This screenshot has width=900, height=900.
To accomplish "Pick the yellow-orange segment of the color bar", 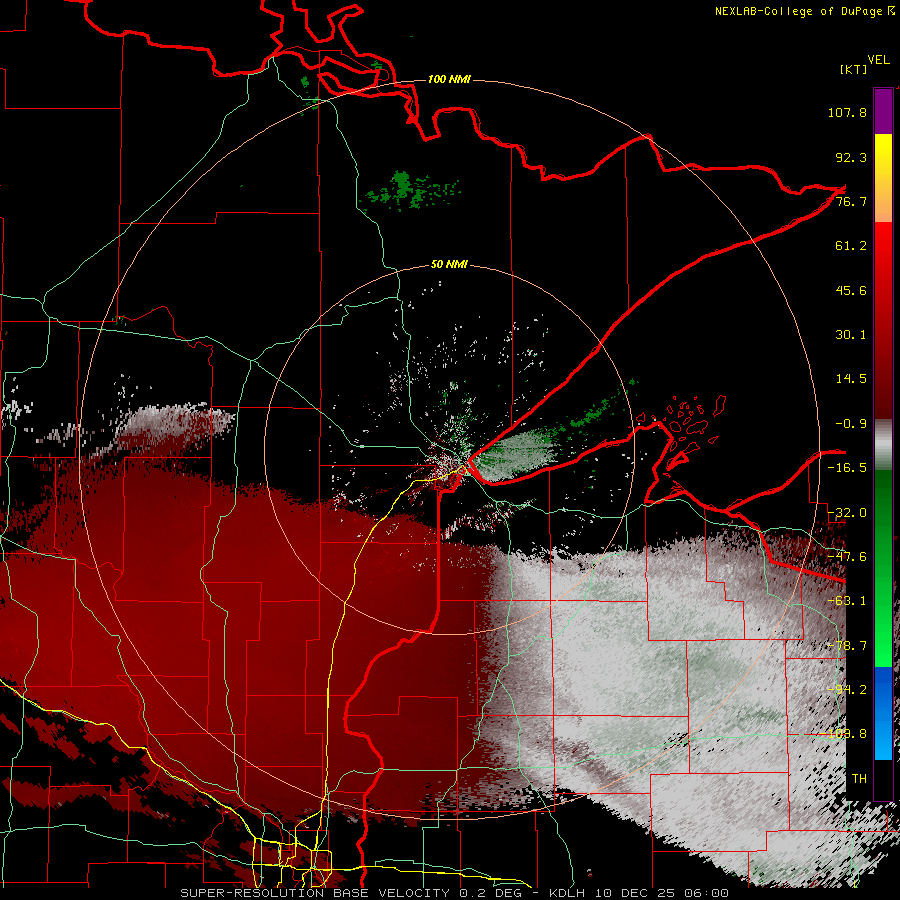I will point(883,178).
